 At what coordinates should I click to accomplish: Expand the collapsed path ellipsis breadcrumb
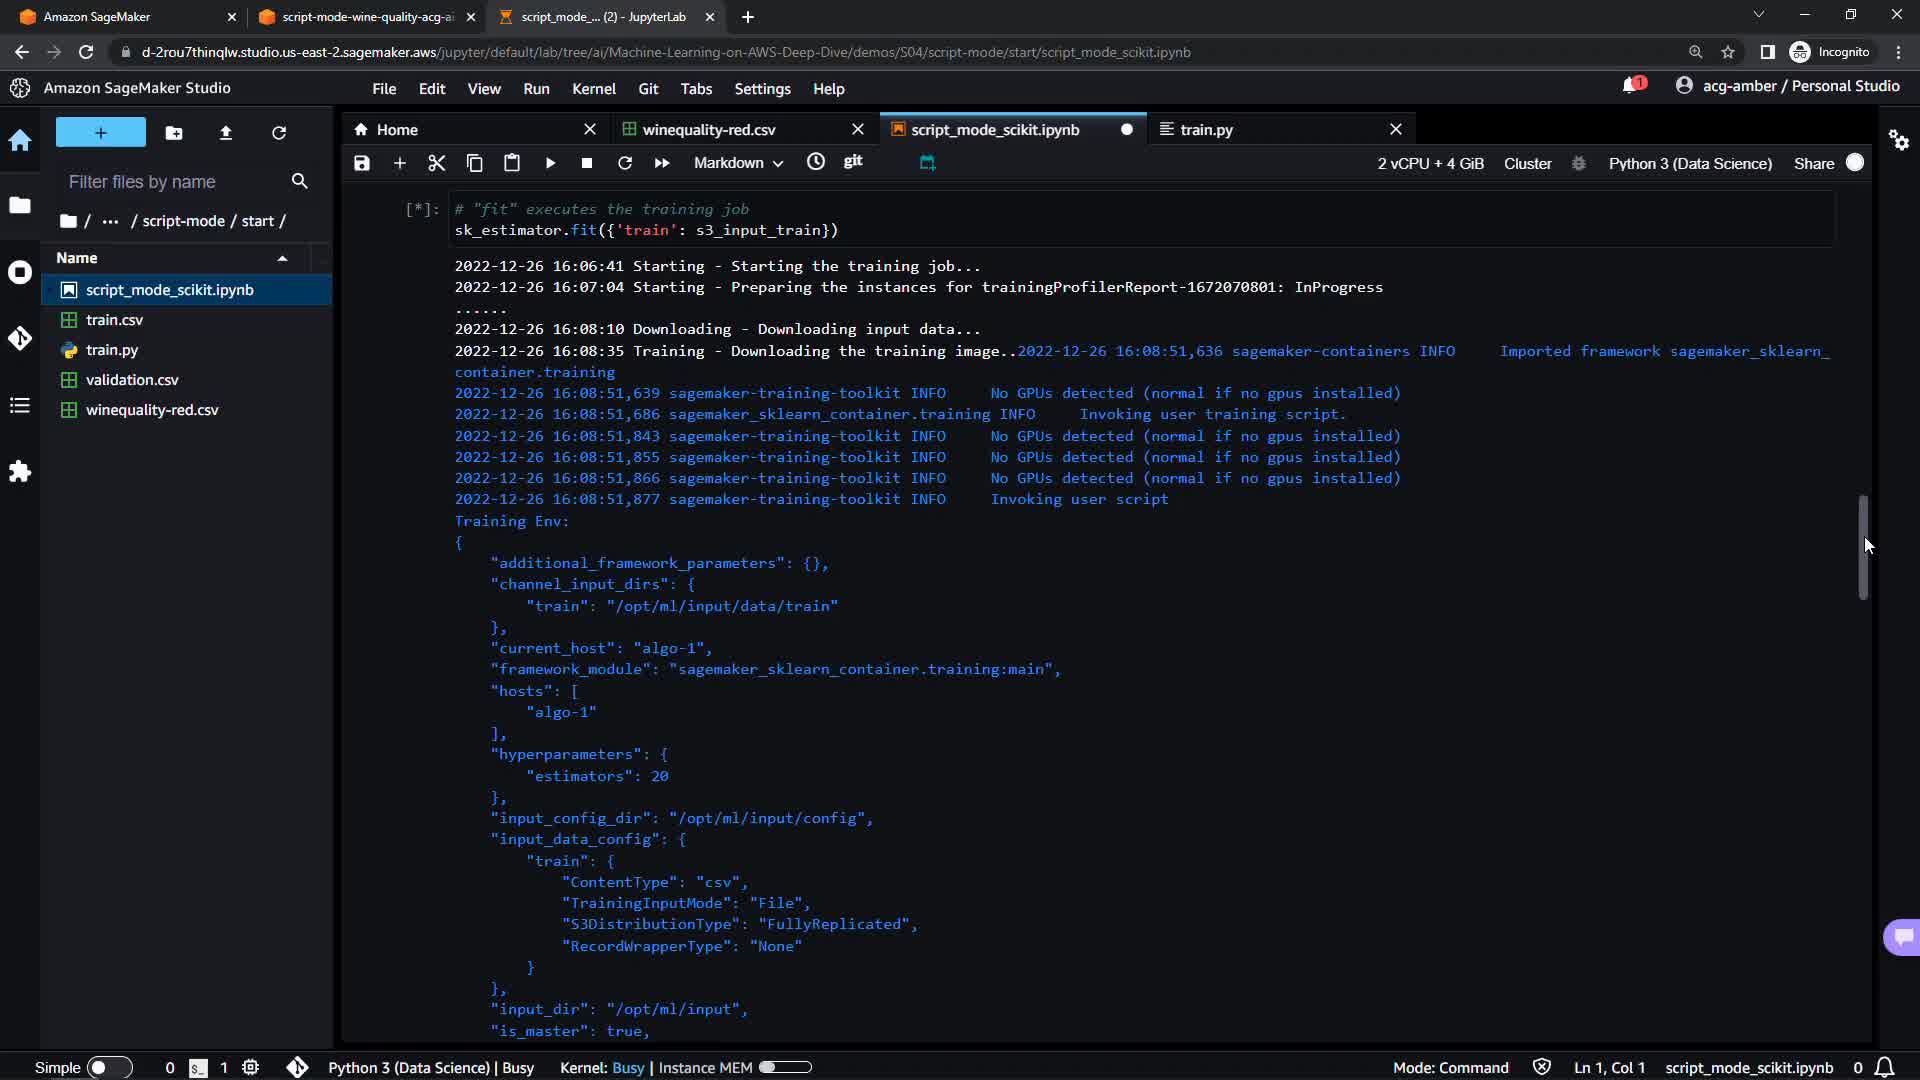(110, 221)
